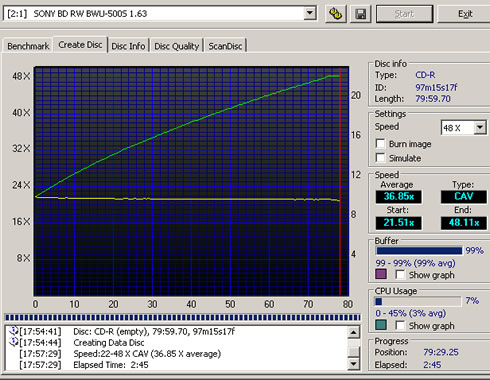Switch to the Benchmark tab
490x380 pixels.
(x=28, y=46)
